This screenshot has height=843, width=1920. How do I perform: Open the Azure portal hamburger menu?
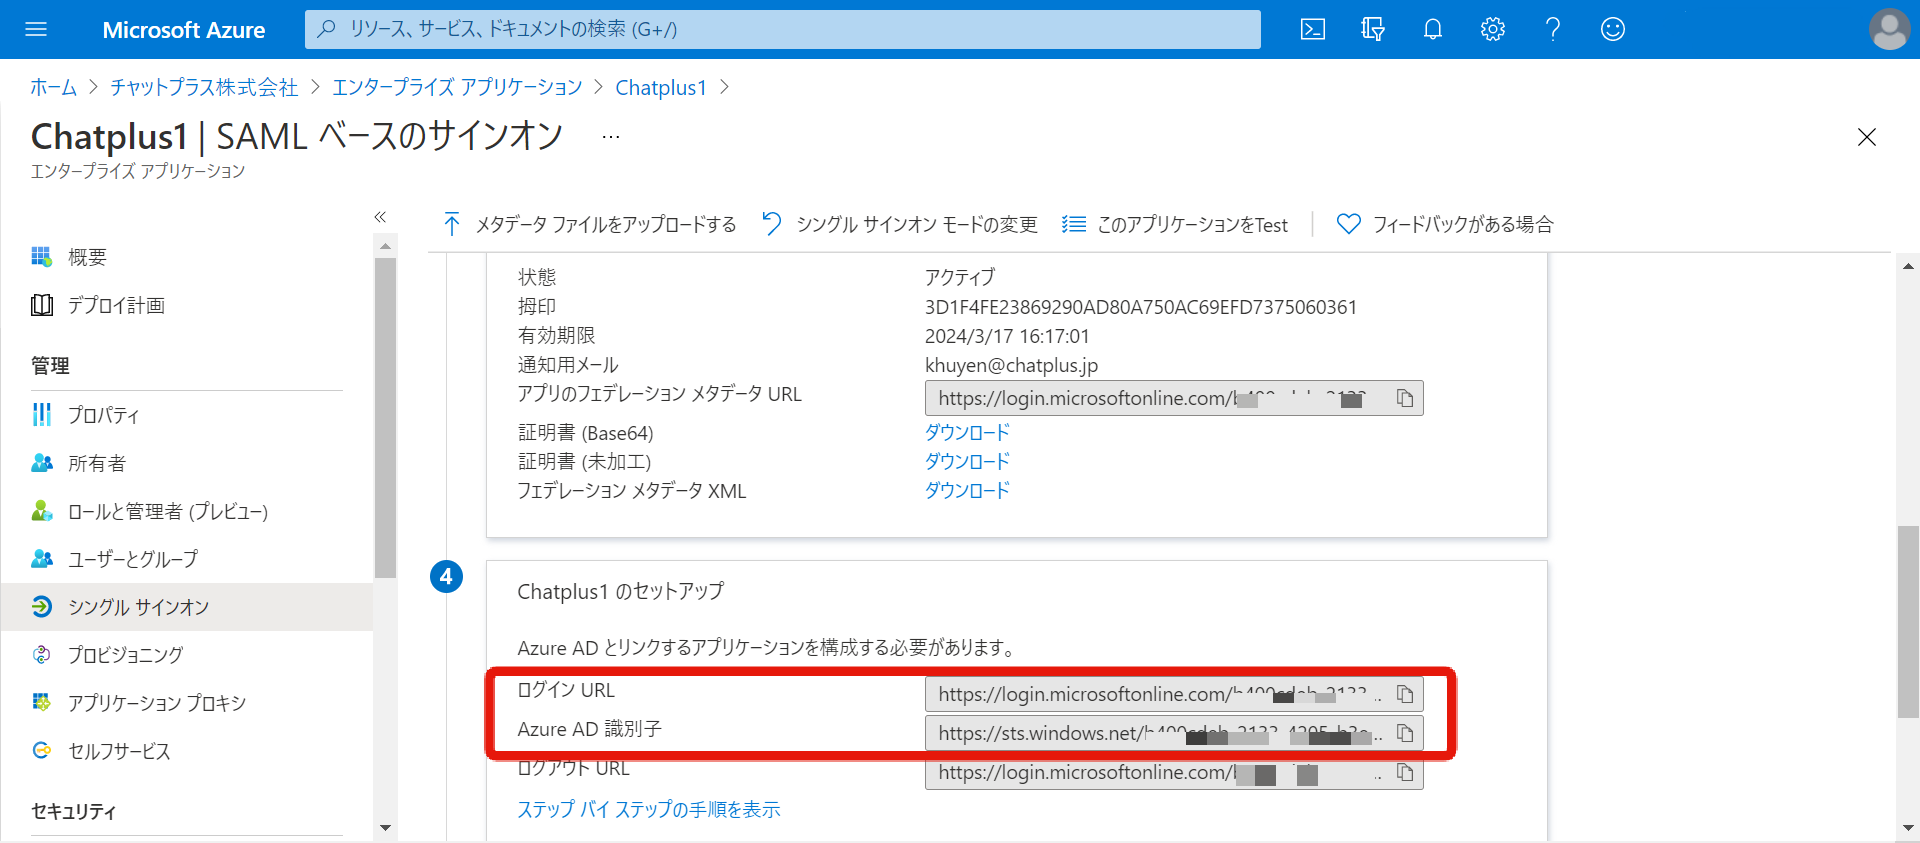click(x=36, y=29)
